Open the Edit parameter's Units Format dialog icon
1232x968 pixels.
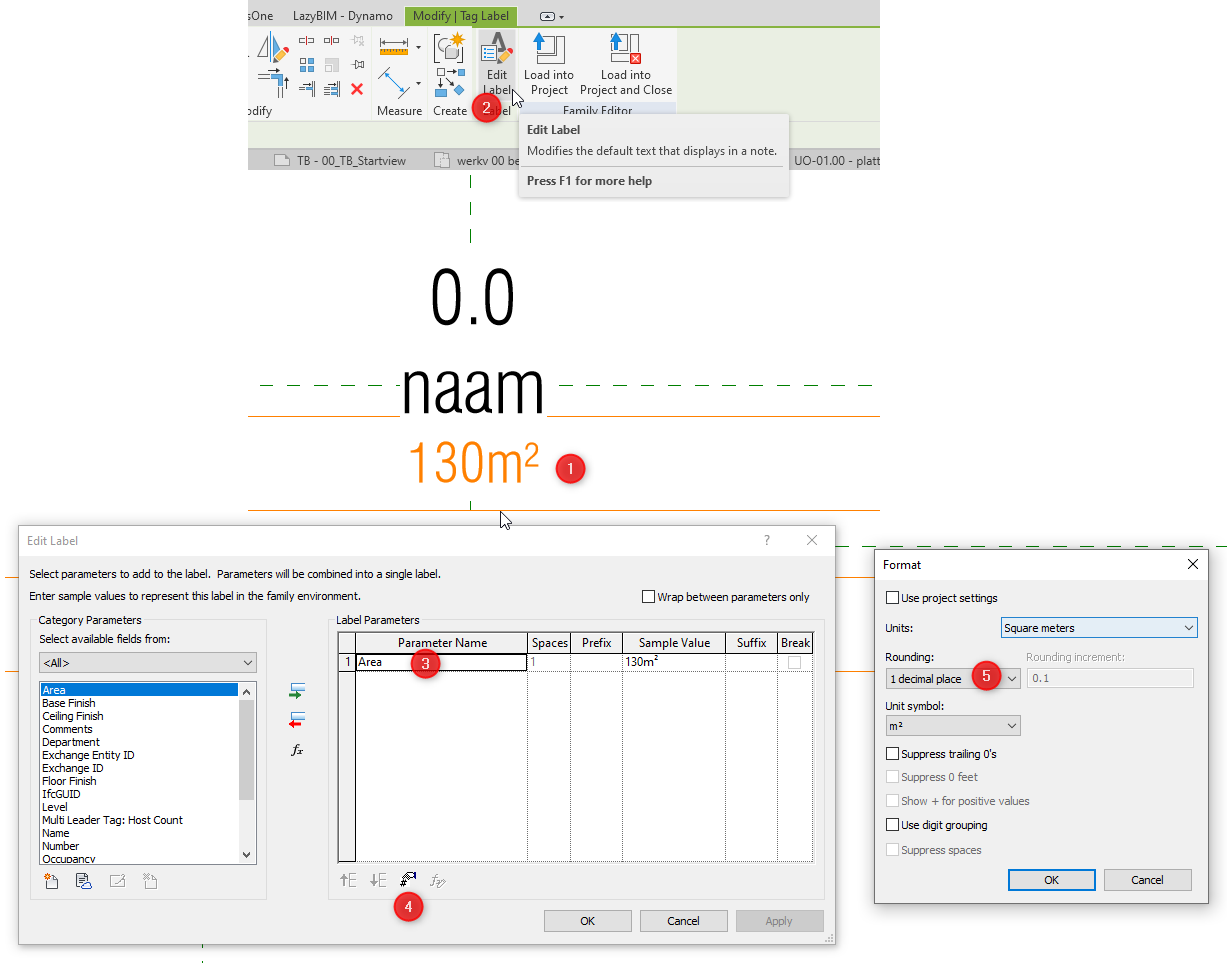[407, 878]
